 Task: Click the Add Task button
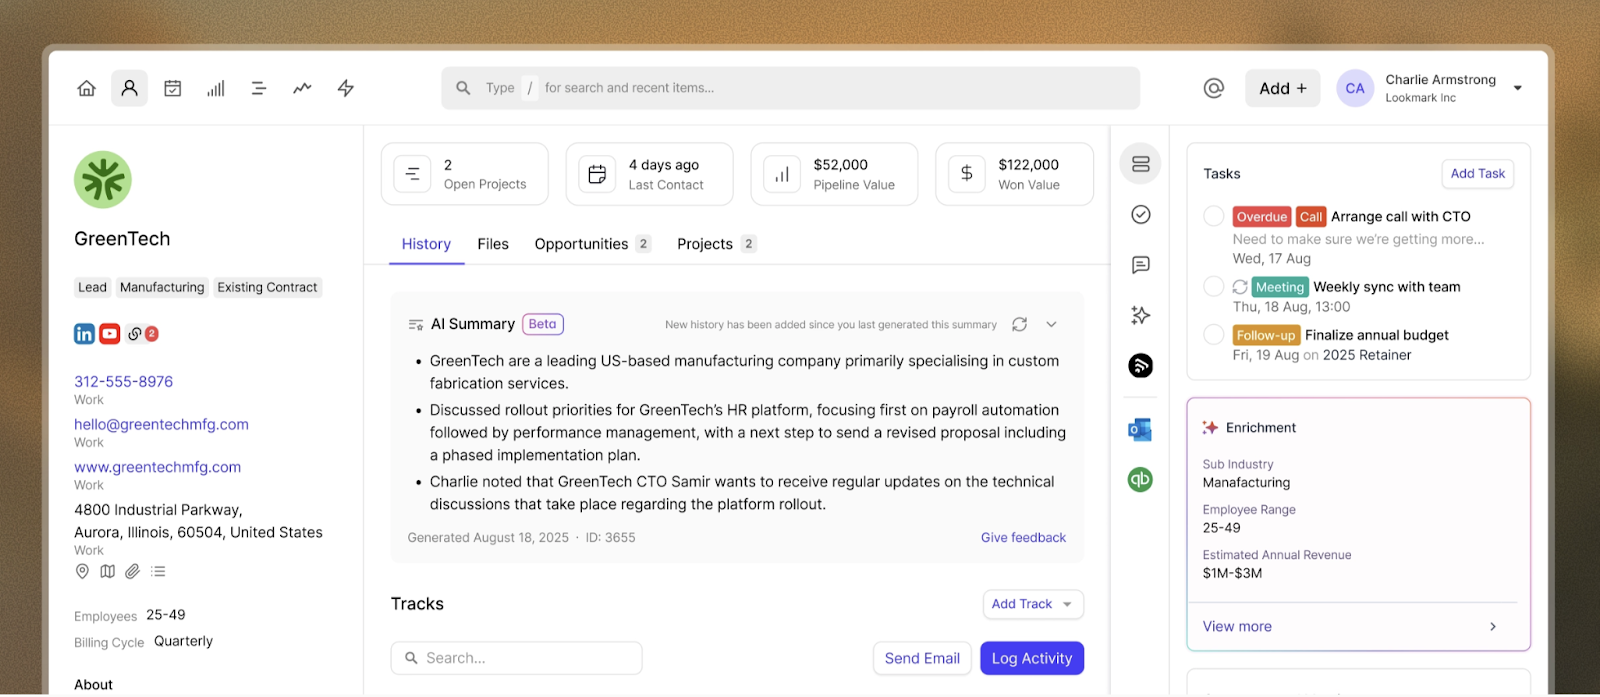pyautogui.click(x=1477, y=173)
